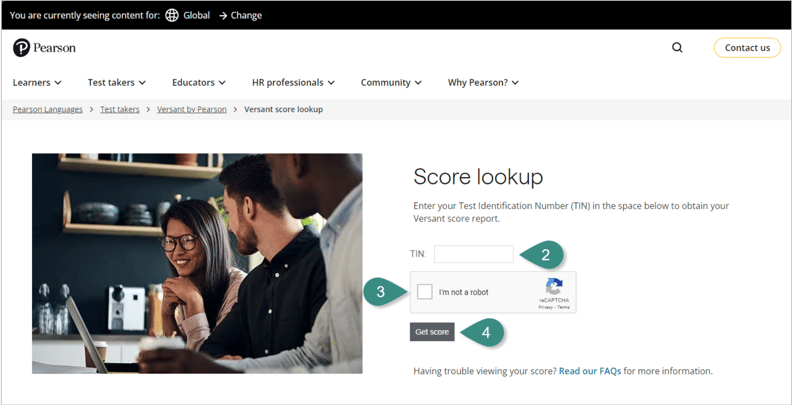This screenshot has height=405, width=792.
Task: Click Change in the region banner
Action: 240,15
